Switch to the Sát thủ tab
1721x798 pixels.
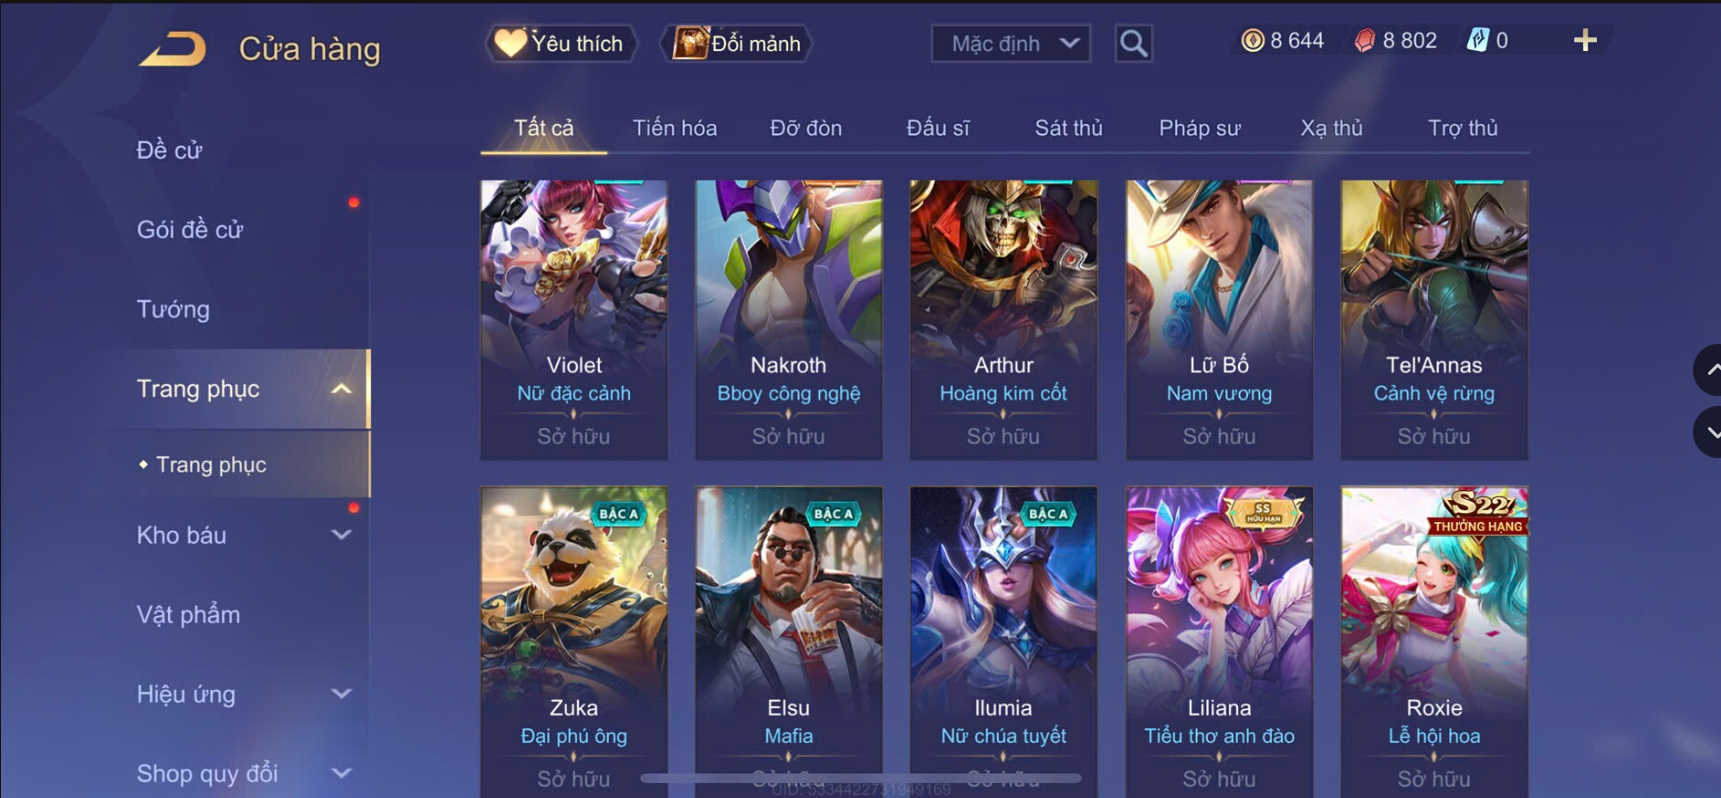click(x=1068, y=128)
